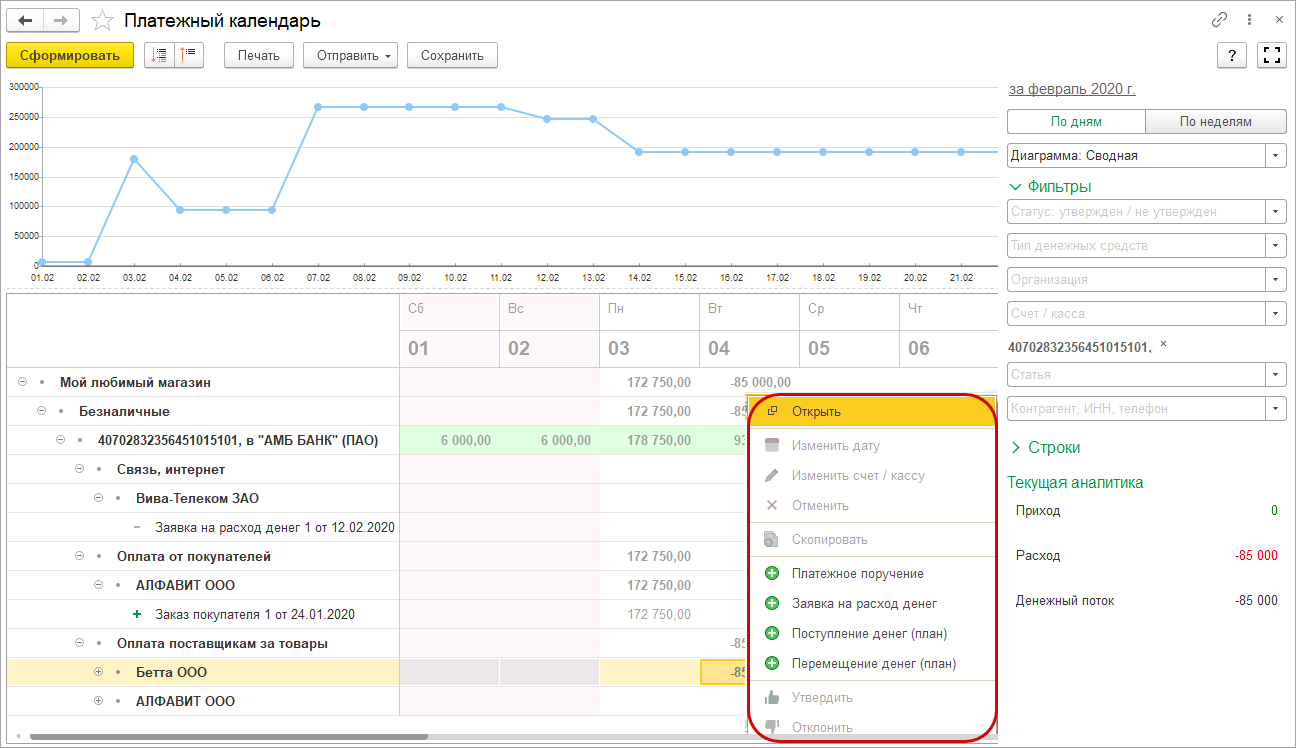The width and height of the screenshot is (1296, 748).
Task: Open the Организация dropdown arrow
Action: pos(1276,280)
